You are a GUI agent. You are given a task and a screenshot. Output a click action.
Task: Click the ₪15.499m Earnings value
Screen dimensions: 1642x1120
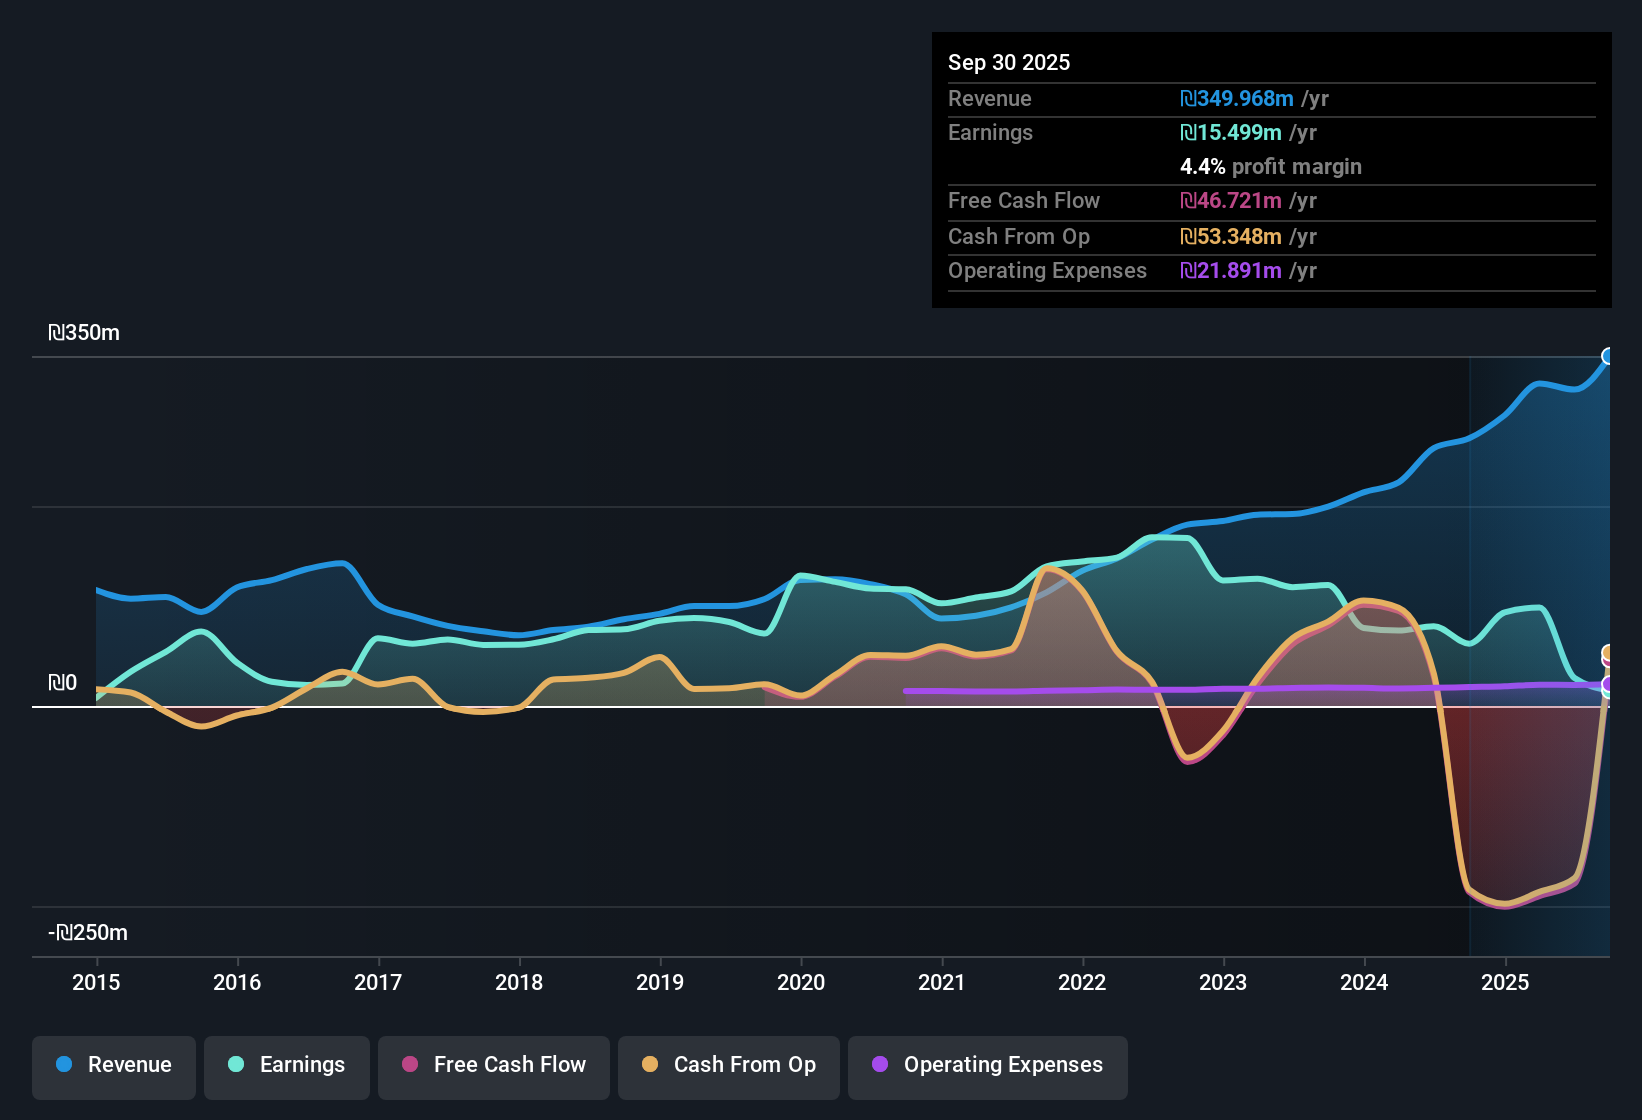[x=1237, y=132]
